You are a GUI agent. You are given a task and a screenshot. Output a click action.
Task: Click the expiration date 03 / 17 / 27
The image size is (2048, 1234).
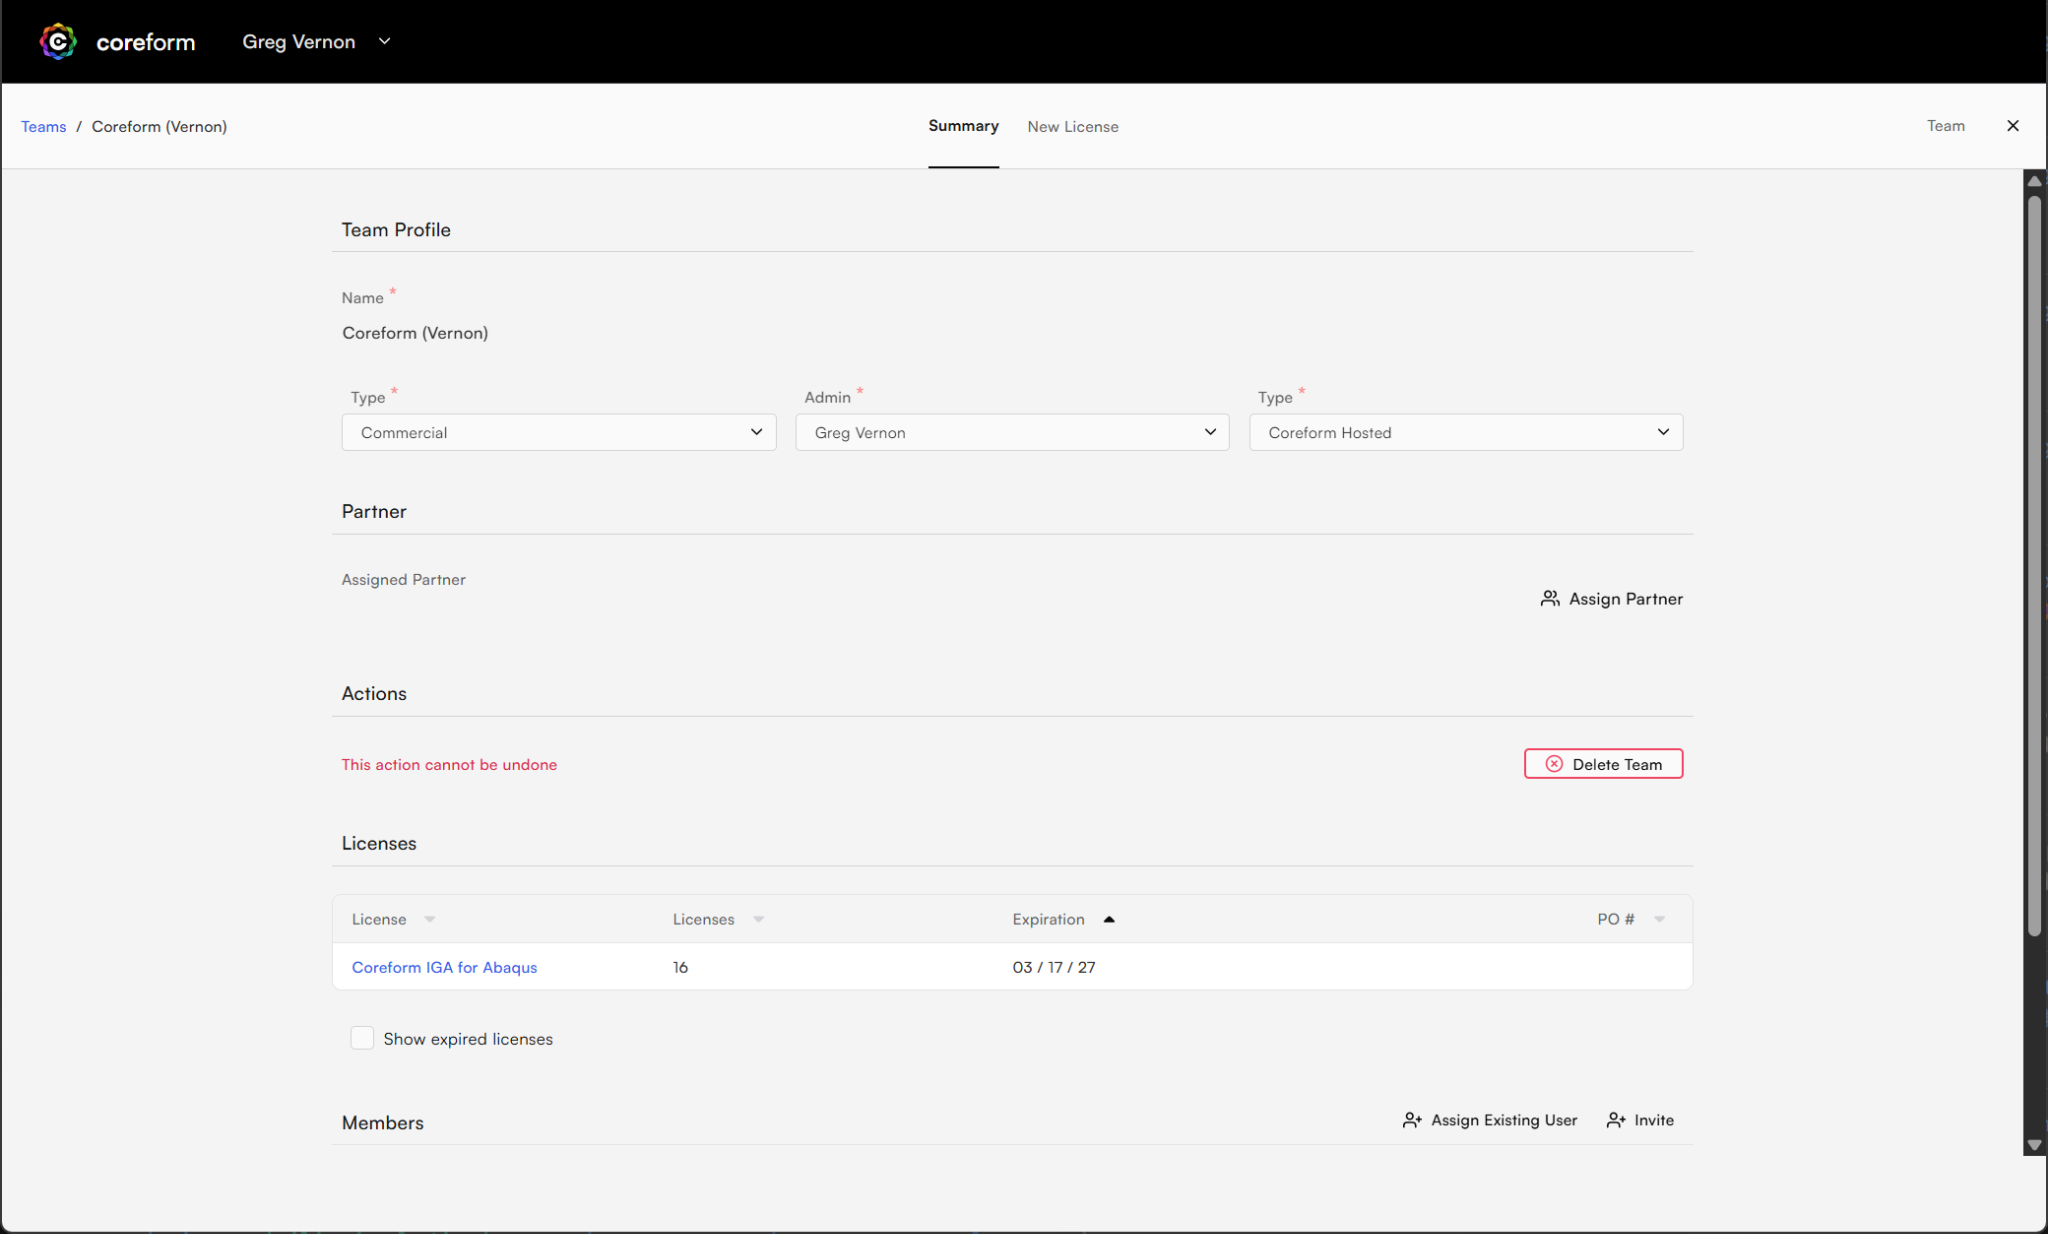pyautogui.click(x=1054, y=967)
